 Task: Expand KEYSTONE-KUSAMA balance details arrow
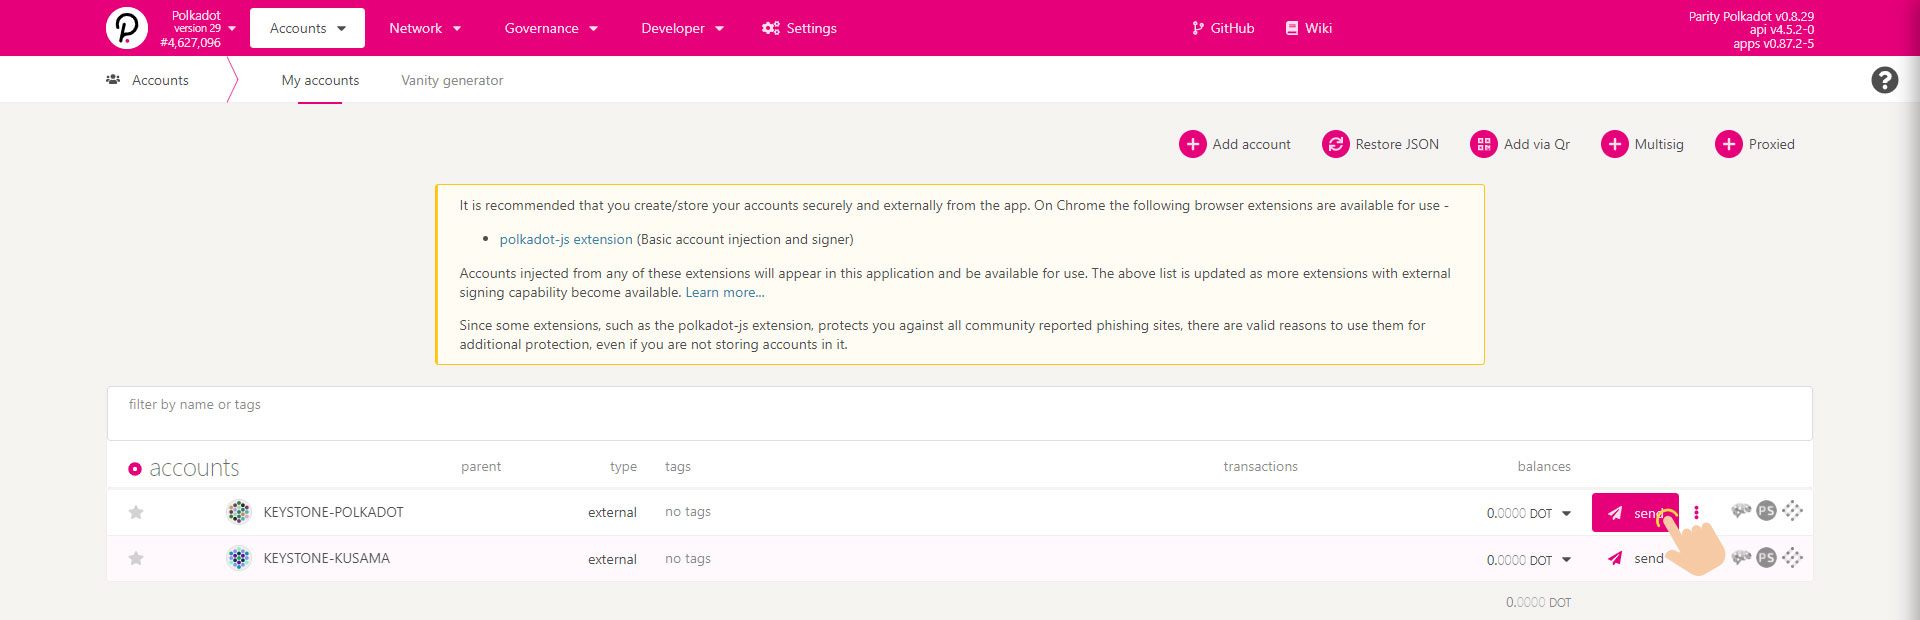[x=1566, y=560]
